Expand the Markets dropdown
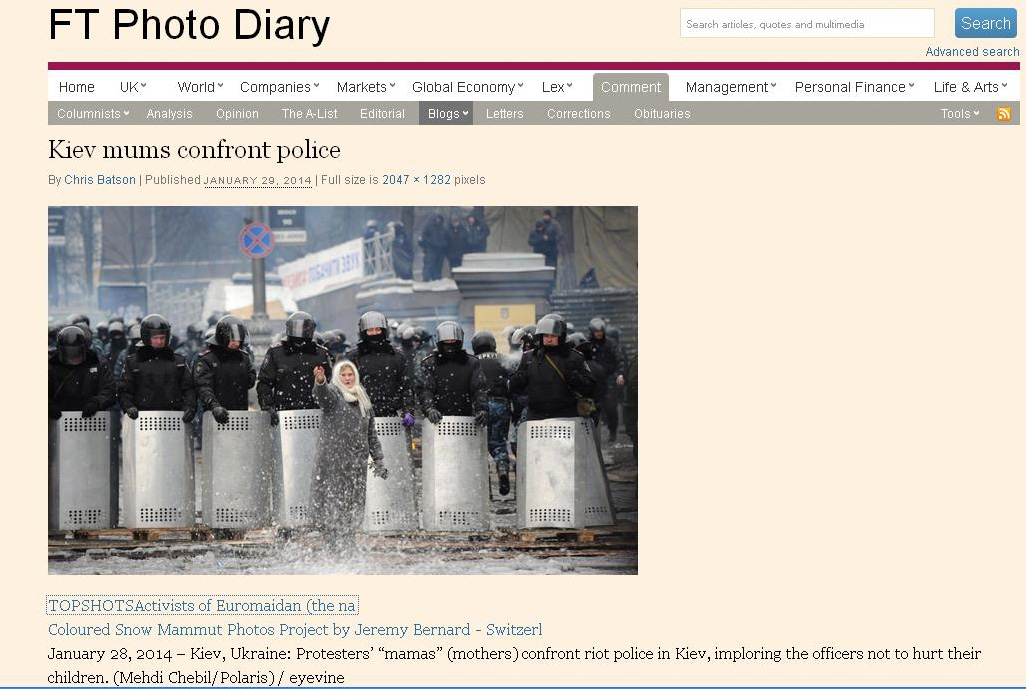 pyautogui.click(x=366, y=87)
